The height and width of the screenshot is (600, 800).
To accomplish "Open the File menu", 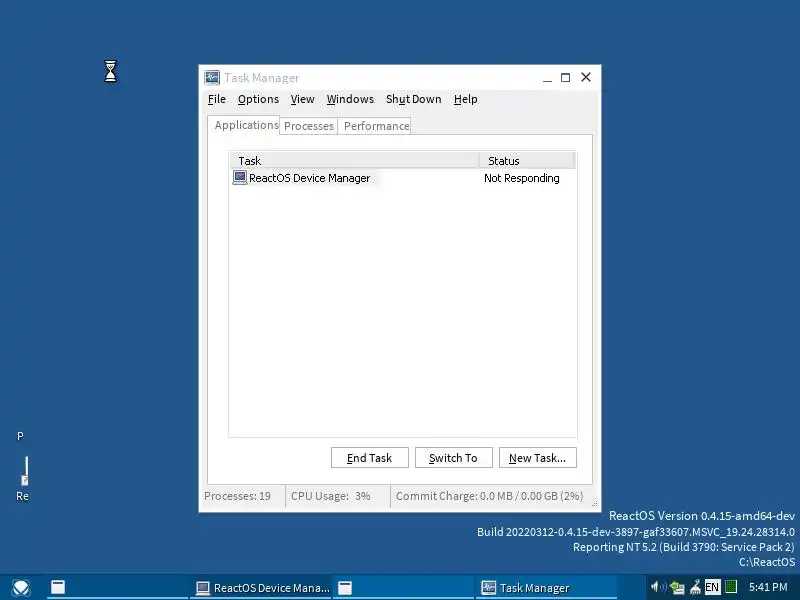I will click(x=217, y=99).
